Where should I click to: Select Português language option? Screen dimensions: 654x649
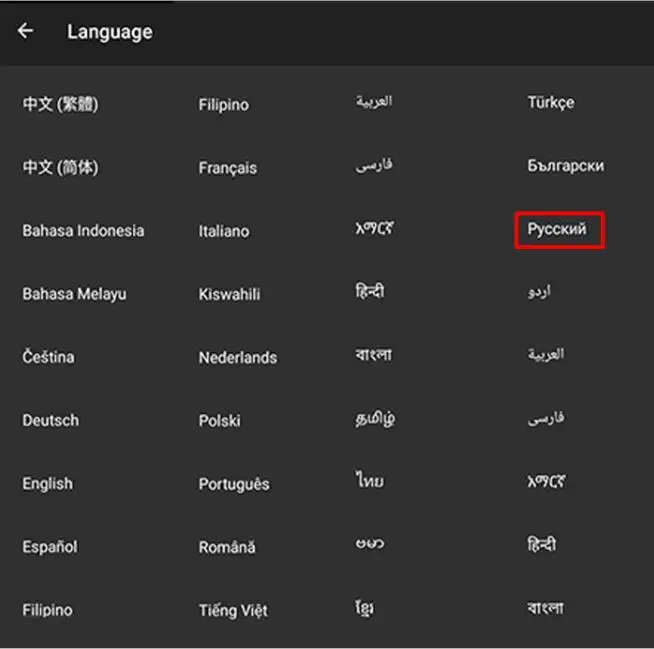(234, 484)
